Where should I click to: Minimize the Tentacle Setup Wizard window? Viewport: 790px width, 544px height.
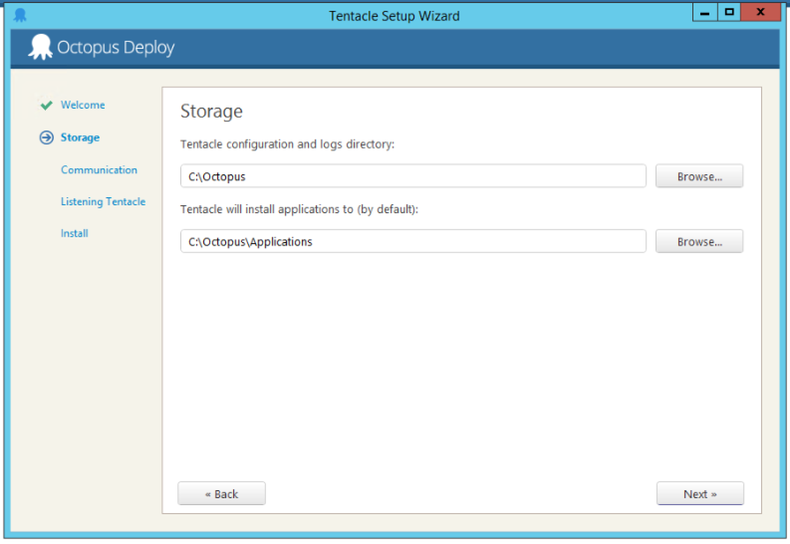(x=705, y=12)
